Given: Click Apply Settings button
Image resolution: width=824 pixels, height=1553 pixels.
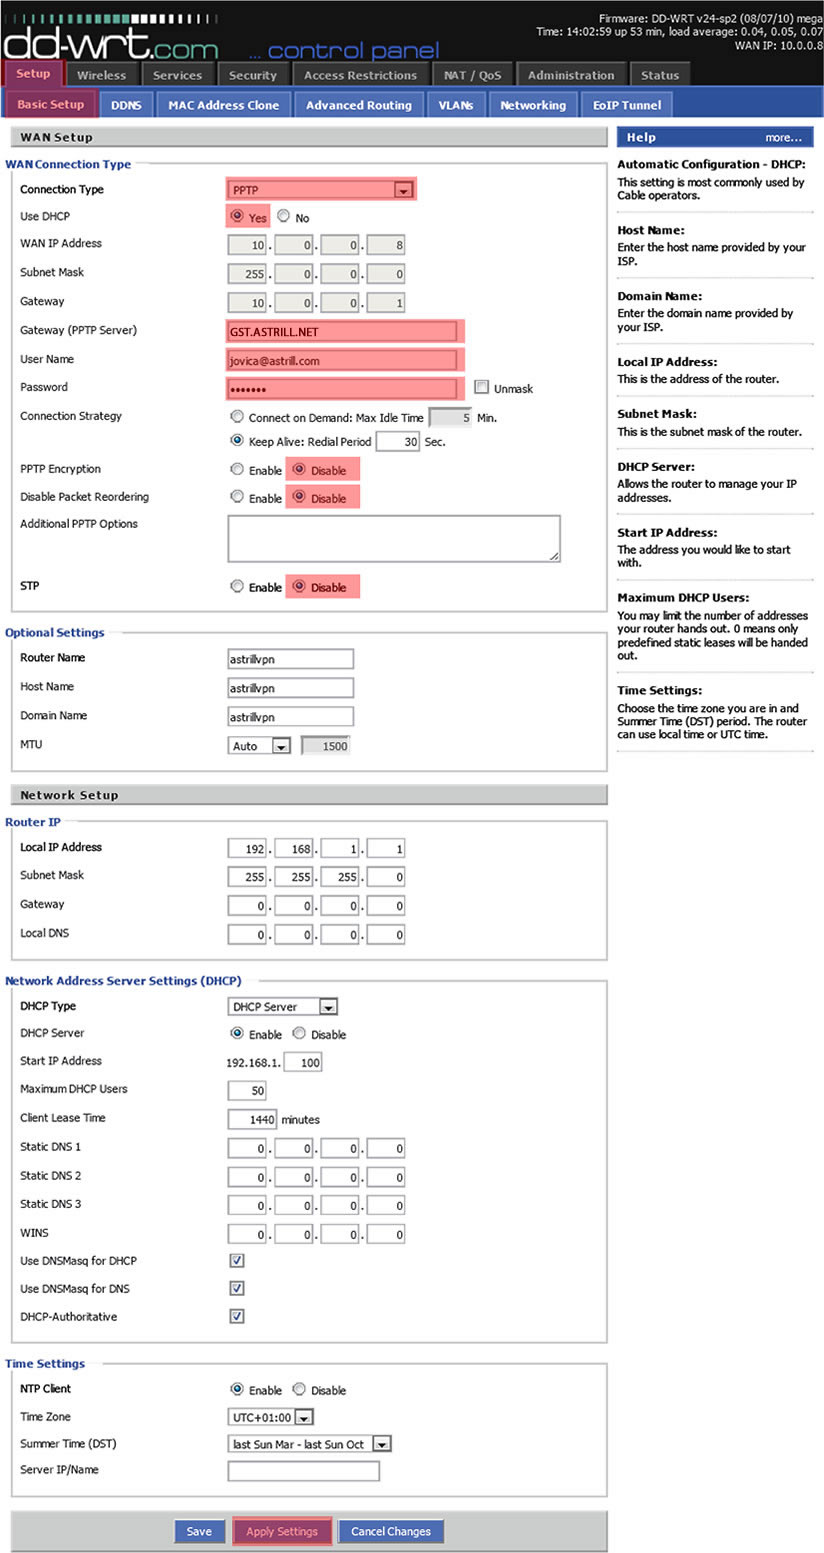Looking at the screenshot, I should point(282,1531).
